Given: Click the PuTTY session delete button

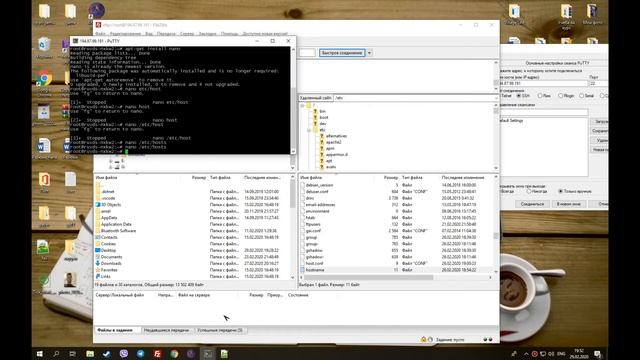Looking at the screenshot, I should tap(600, 140).
